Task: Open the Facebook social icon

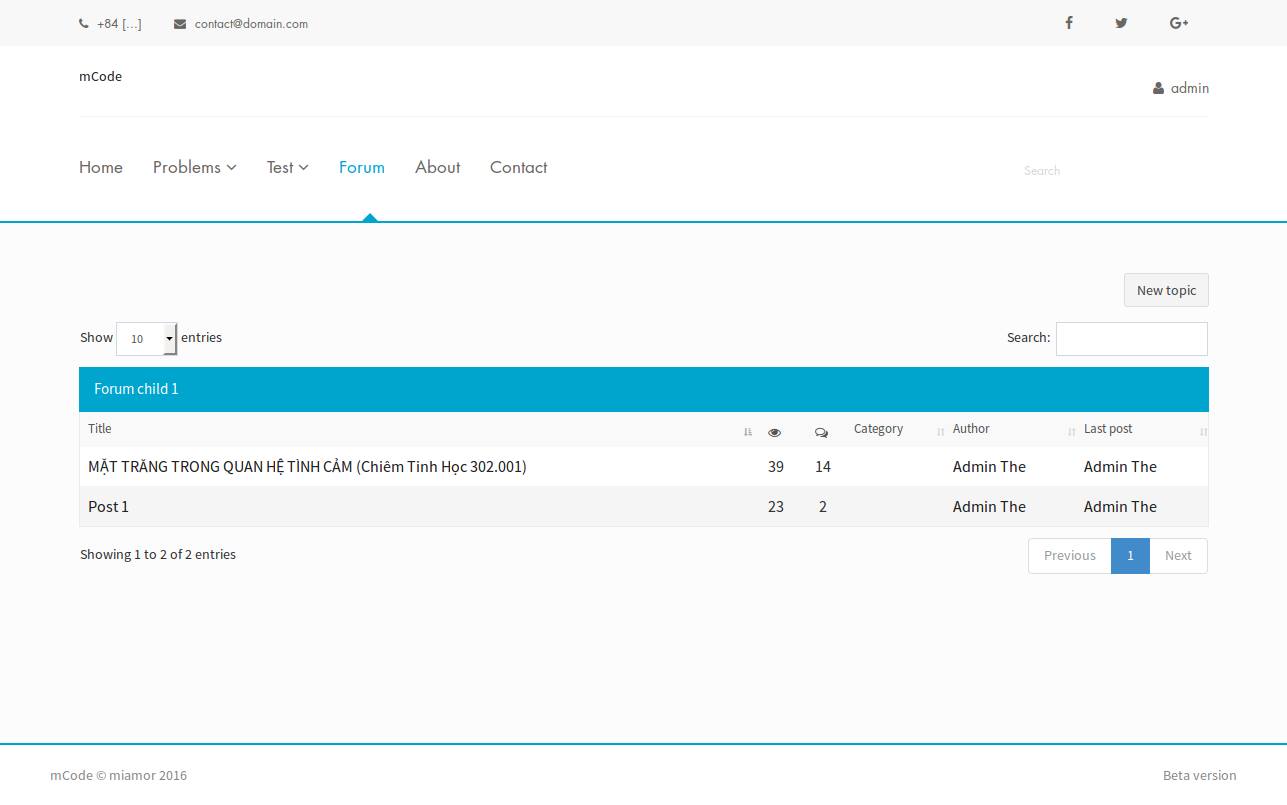Action: 1069,23
